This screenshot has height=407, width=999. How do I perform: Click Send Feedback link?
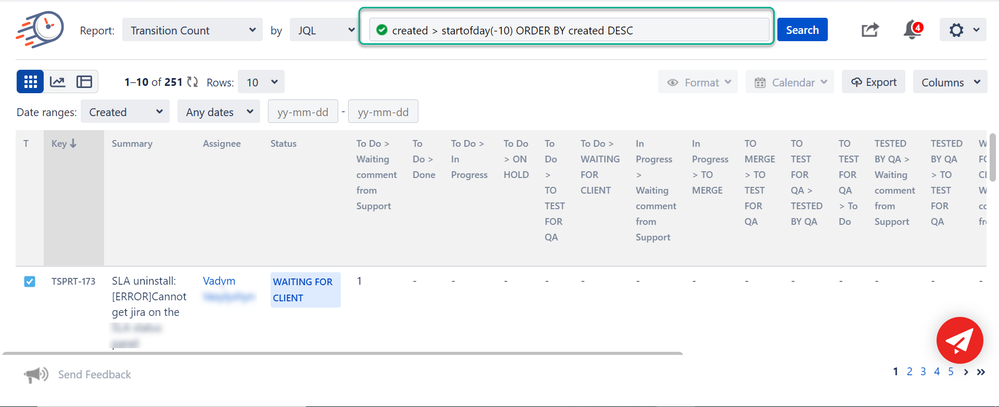pos(94,375)
